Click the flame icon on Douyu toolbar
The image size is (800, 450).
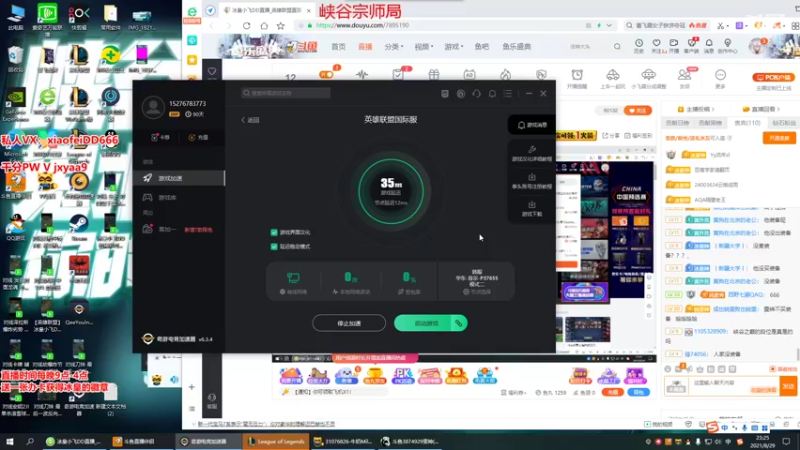(505, 74)
